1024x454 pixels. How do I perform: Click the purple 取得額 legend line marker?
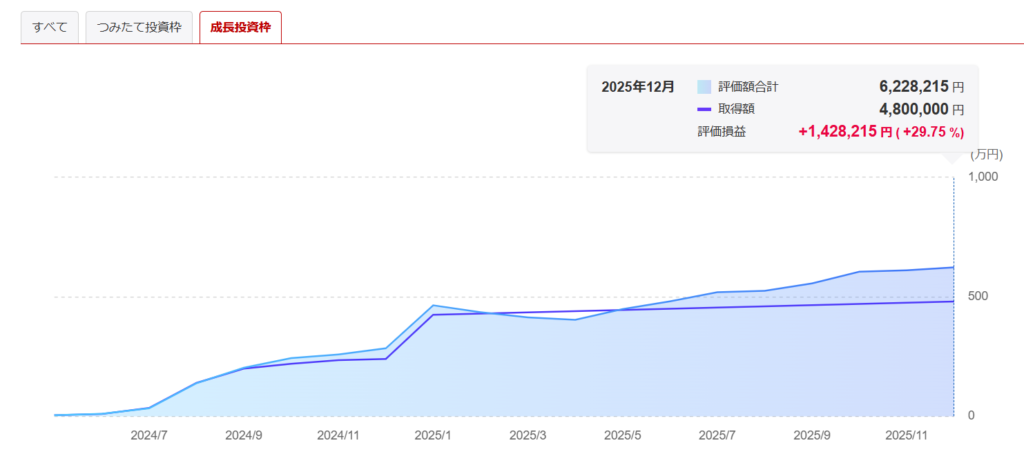pos(704,109)
